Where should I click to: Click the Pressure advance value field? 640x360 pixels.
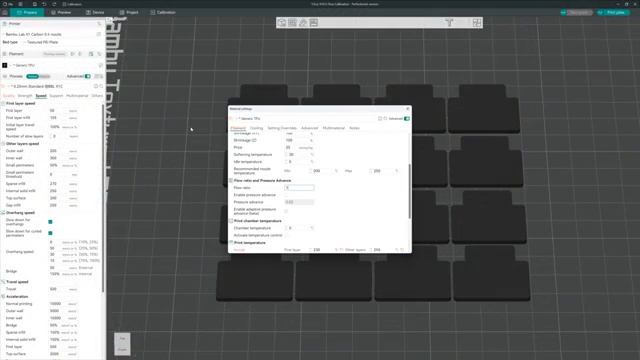coord(299,202)
